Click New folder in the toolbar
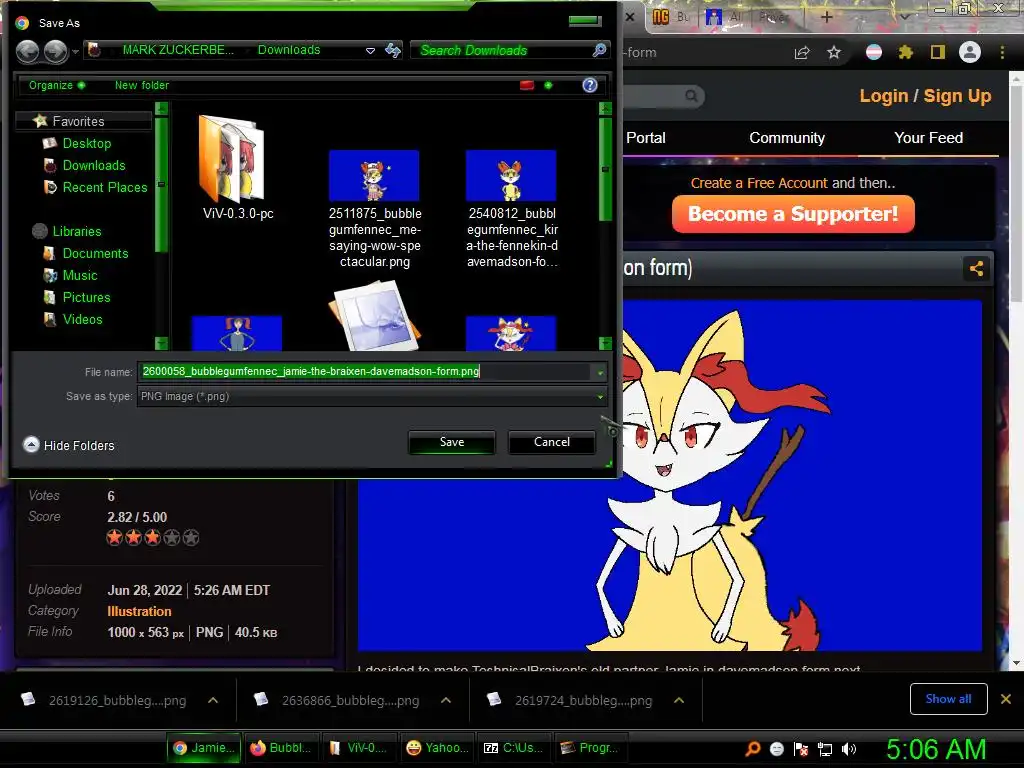 [142, 85]
